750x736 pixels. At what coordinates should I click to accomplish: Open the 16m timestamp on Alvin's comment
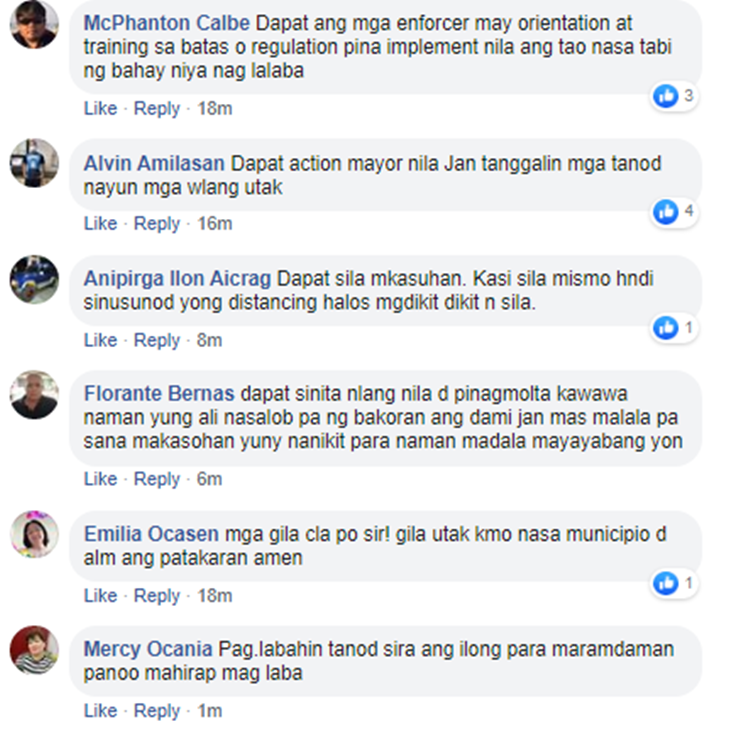tap(215, 224)
